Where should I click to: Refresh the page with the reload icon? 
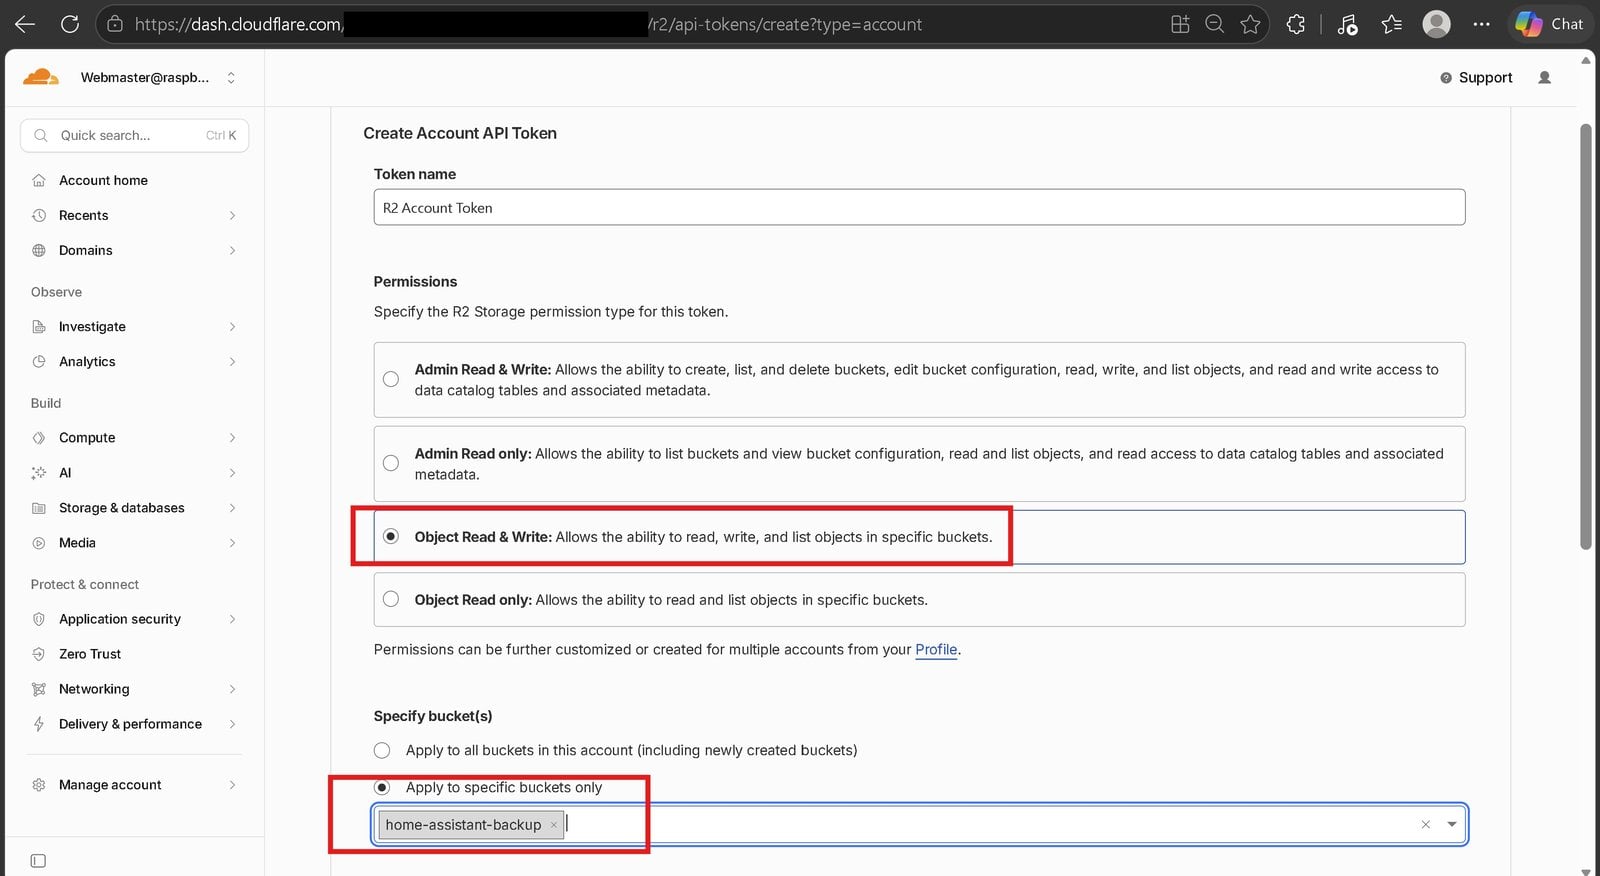click(x=70, y=24)
